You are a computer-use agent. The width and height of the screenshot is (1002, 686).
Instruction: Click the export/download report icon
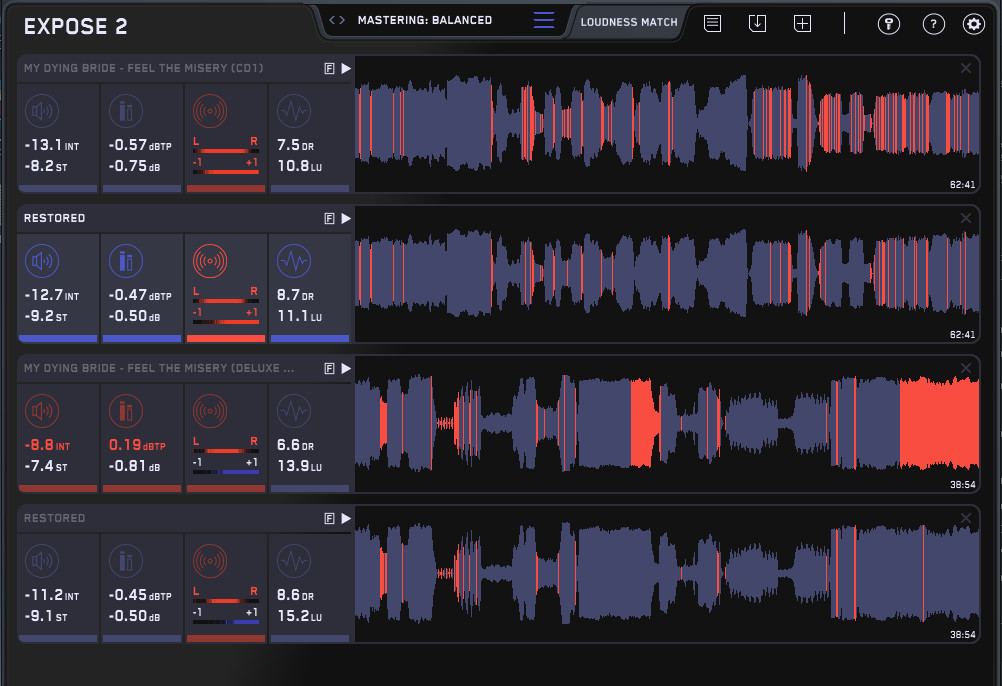757,23
